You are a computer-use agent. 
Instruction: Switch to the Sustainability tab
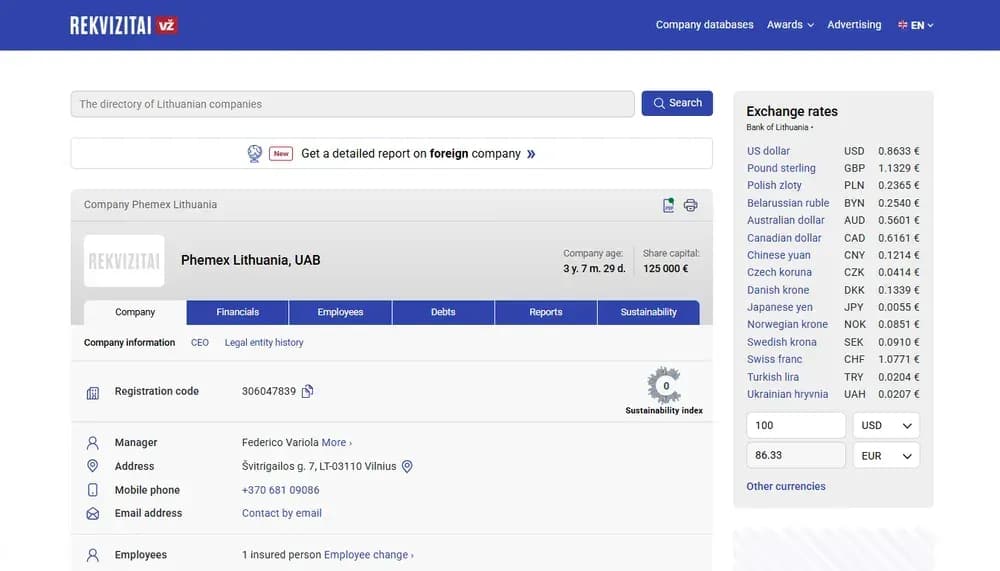648,312
